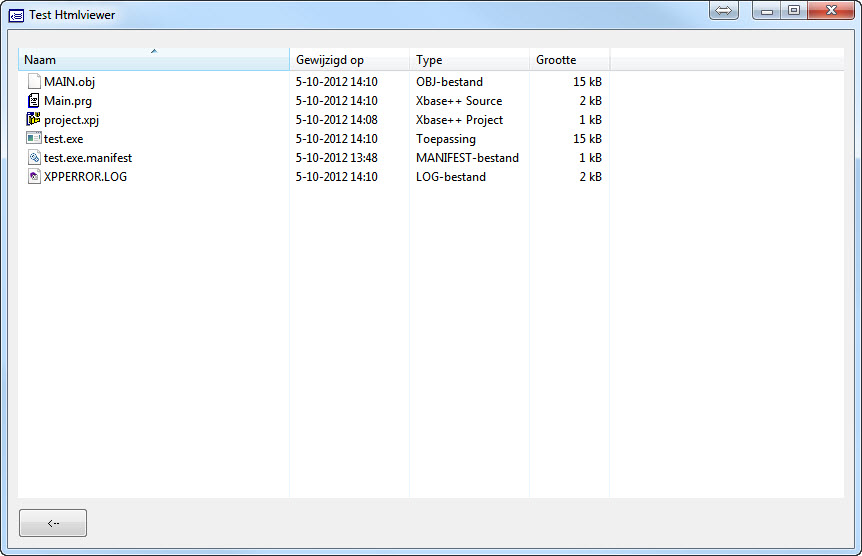Sort files by Gewijzigd op column
Screen dimensions: 862x556
pos(349,60)
